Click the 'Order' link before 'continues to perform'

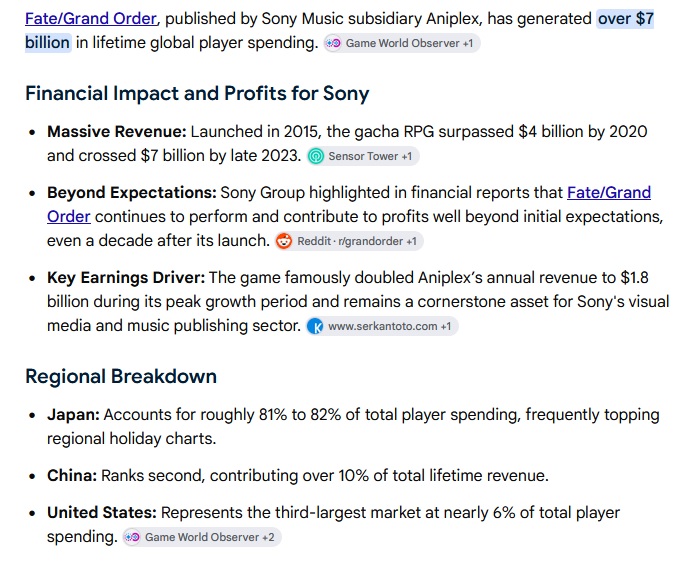tap(69, 216)
